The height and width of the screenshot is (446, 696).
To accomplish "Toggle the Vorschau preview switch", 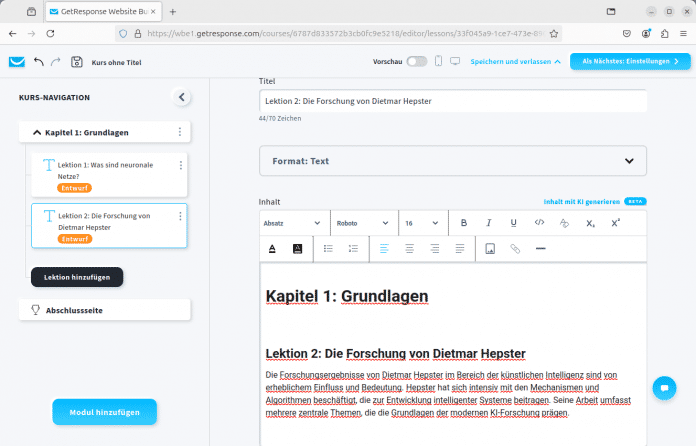I will click(416, 61).
